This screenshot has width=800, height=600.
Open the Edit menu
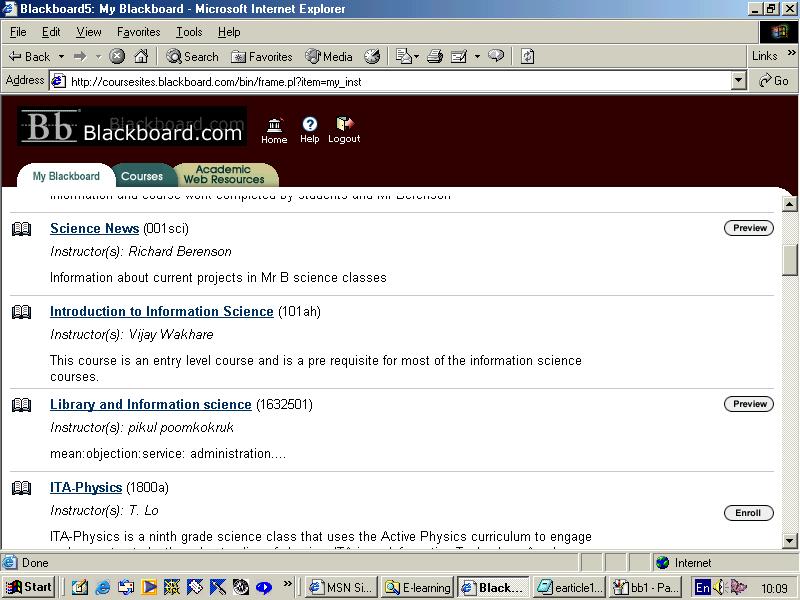point(51,32)
